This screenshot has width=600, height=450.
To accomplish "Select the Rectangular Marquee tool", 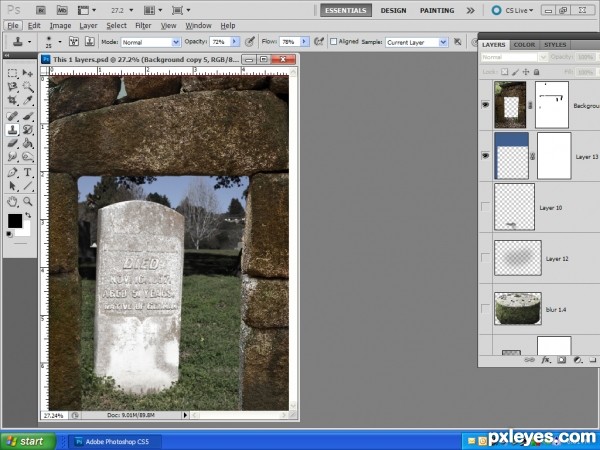I will [x=12, y=73].
